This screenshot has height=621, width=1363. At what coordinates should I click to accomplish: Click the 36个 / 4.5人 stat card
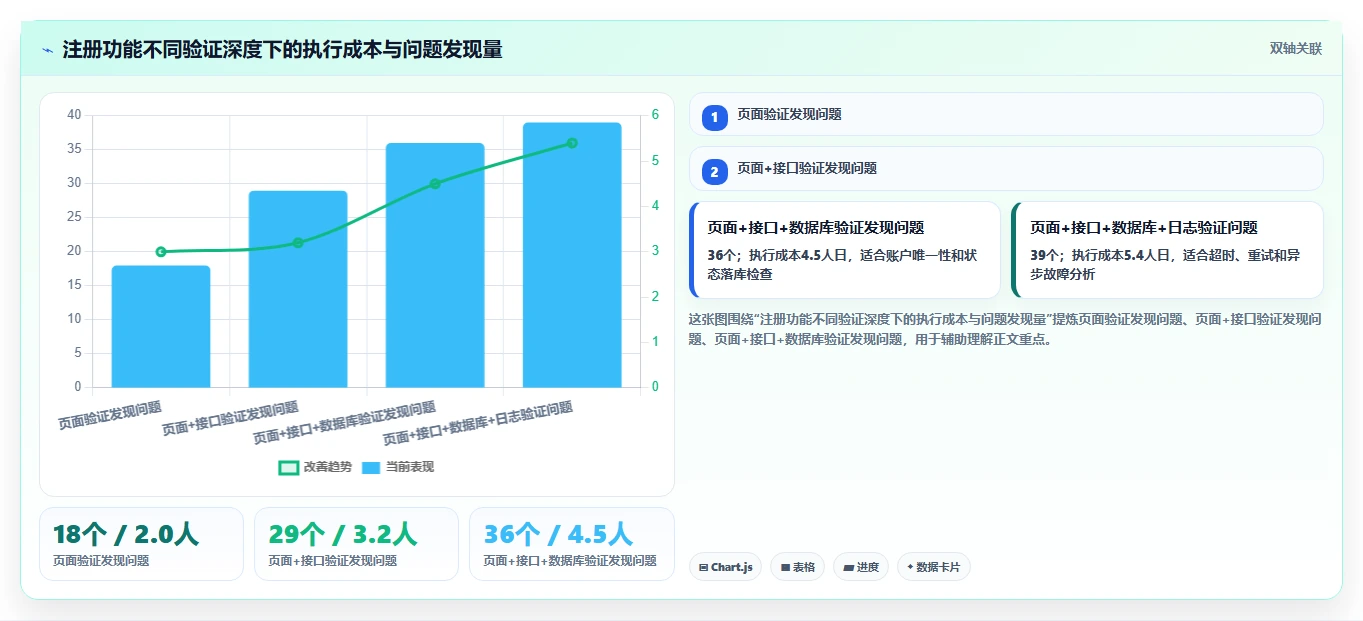[x=571, y=544]
